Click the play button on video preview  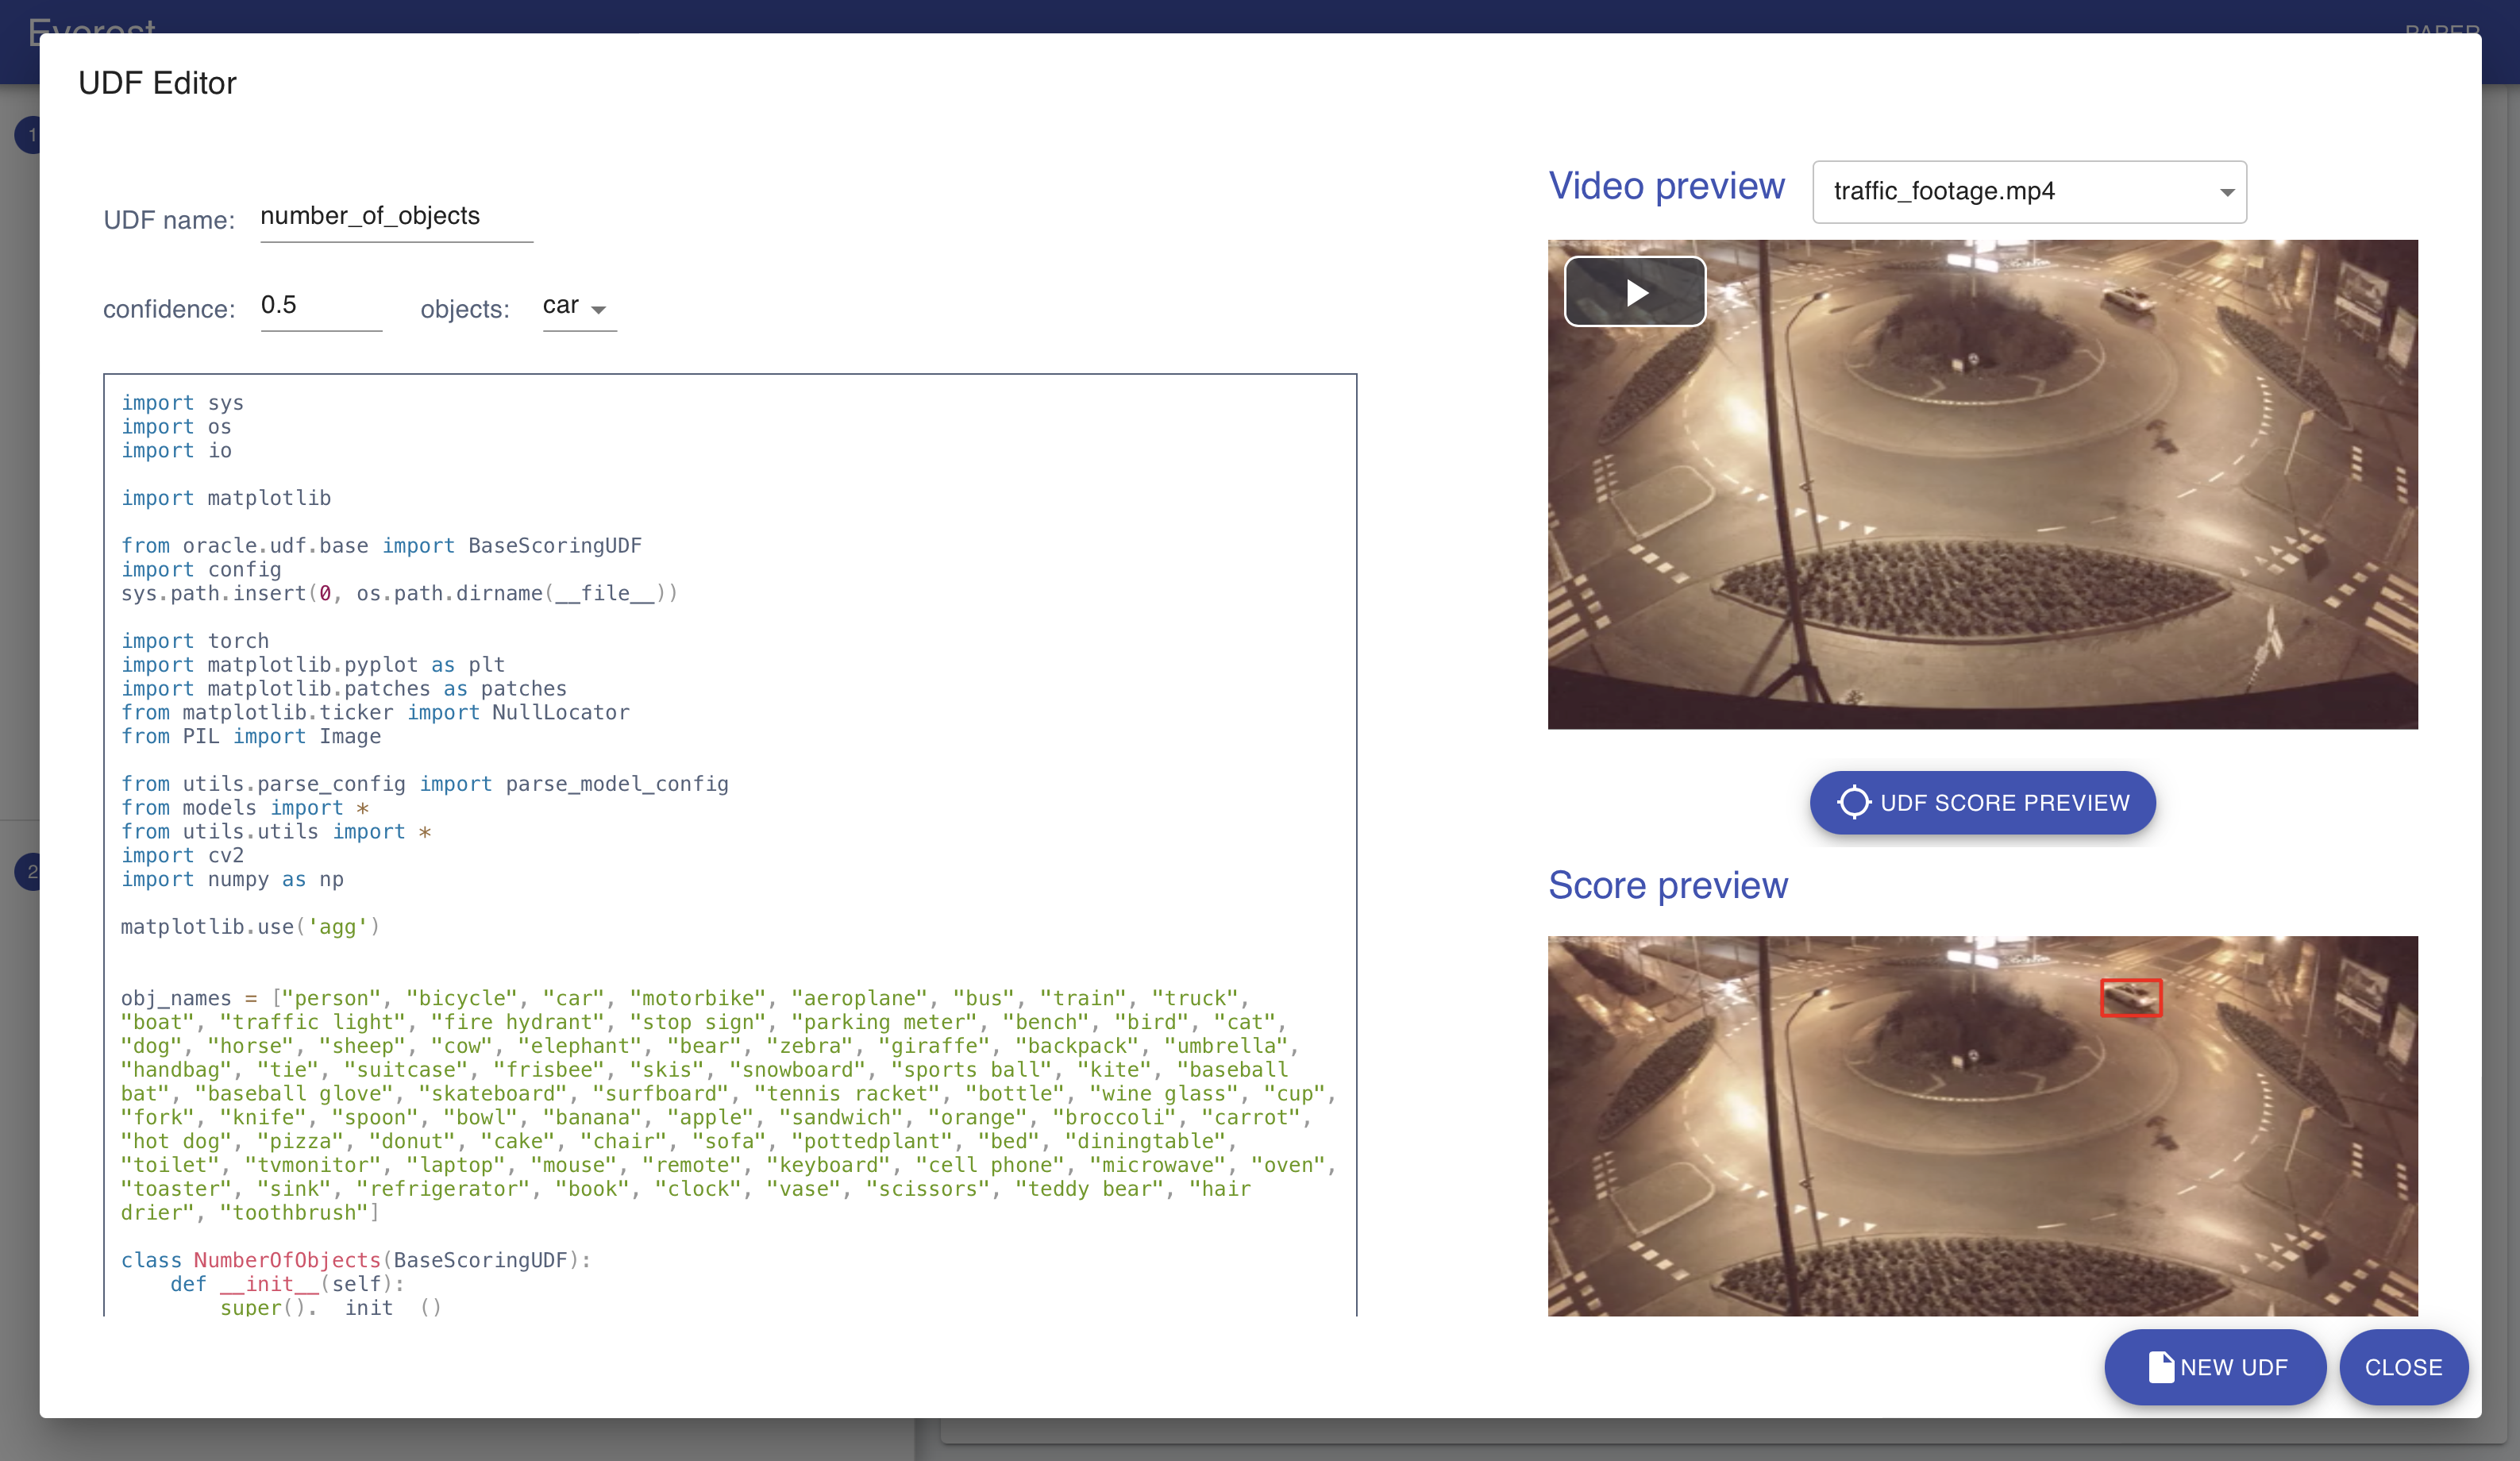pos(1635,291)
